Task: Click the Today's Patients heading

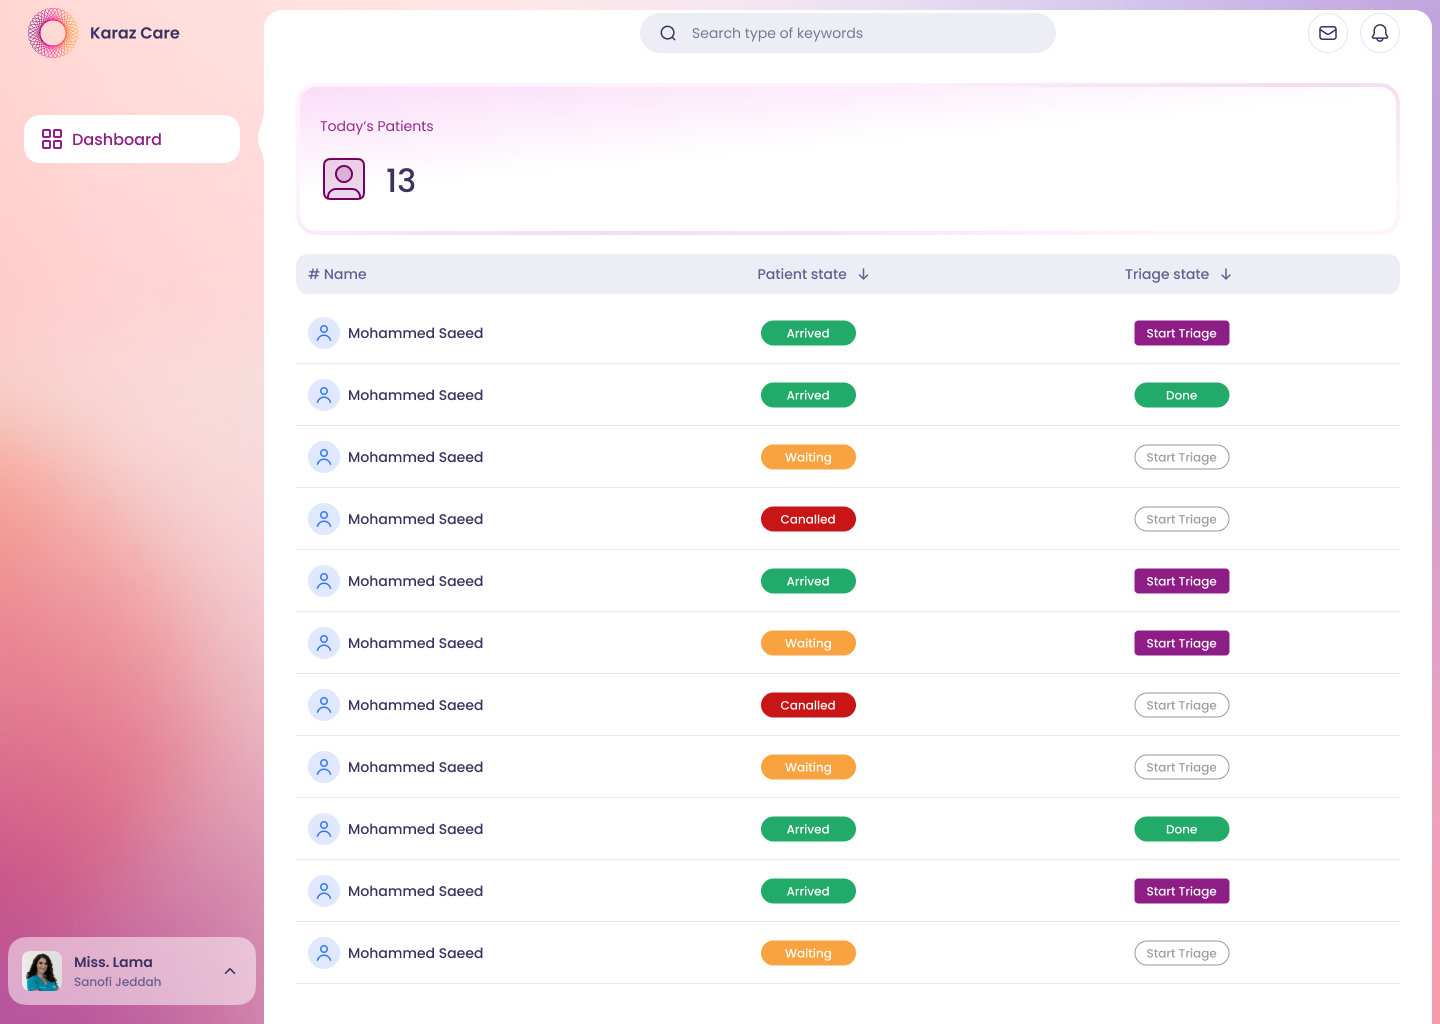Action: (376, 126)
